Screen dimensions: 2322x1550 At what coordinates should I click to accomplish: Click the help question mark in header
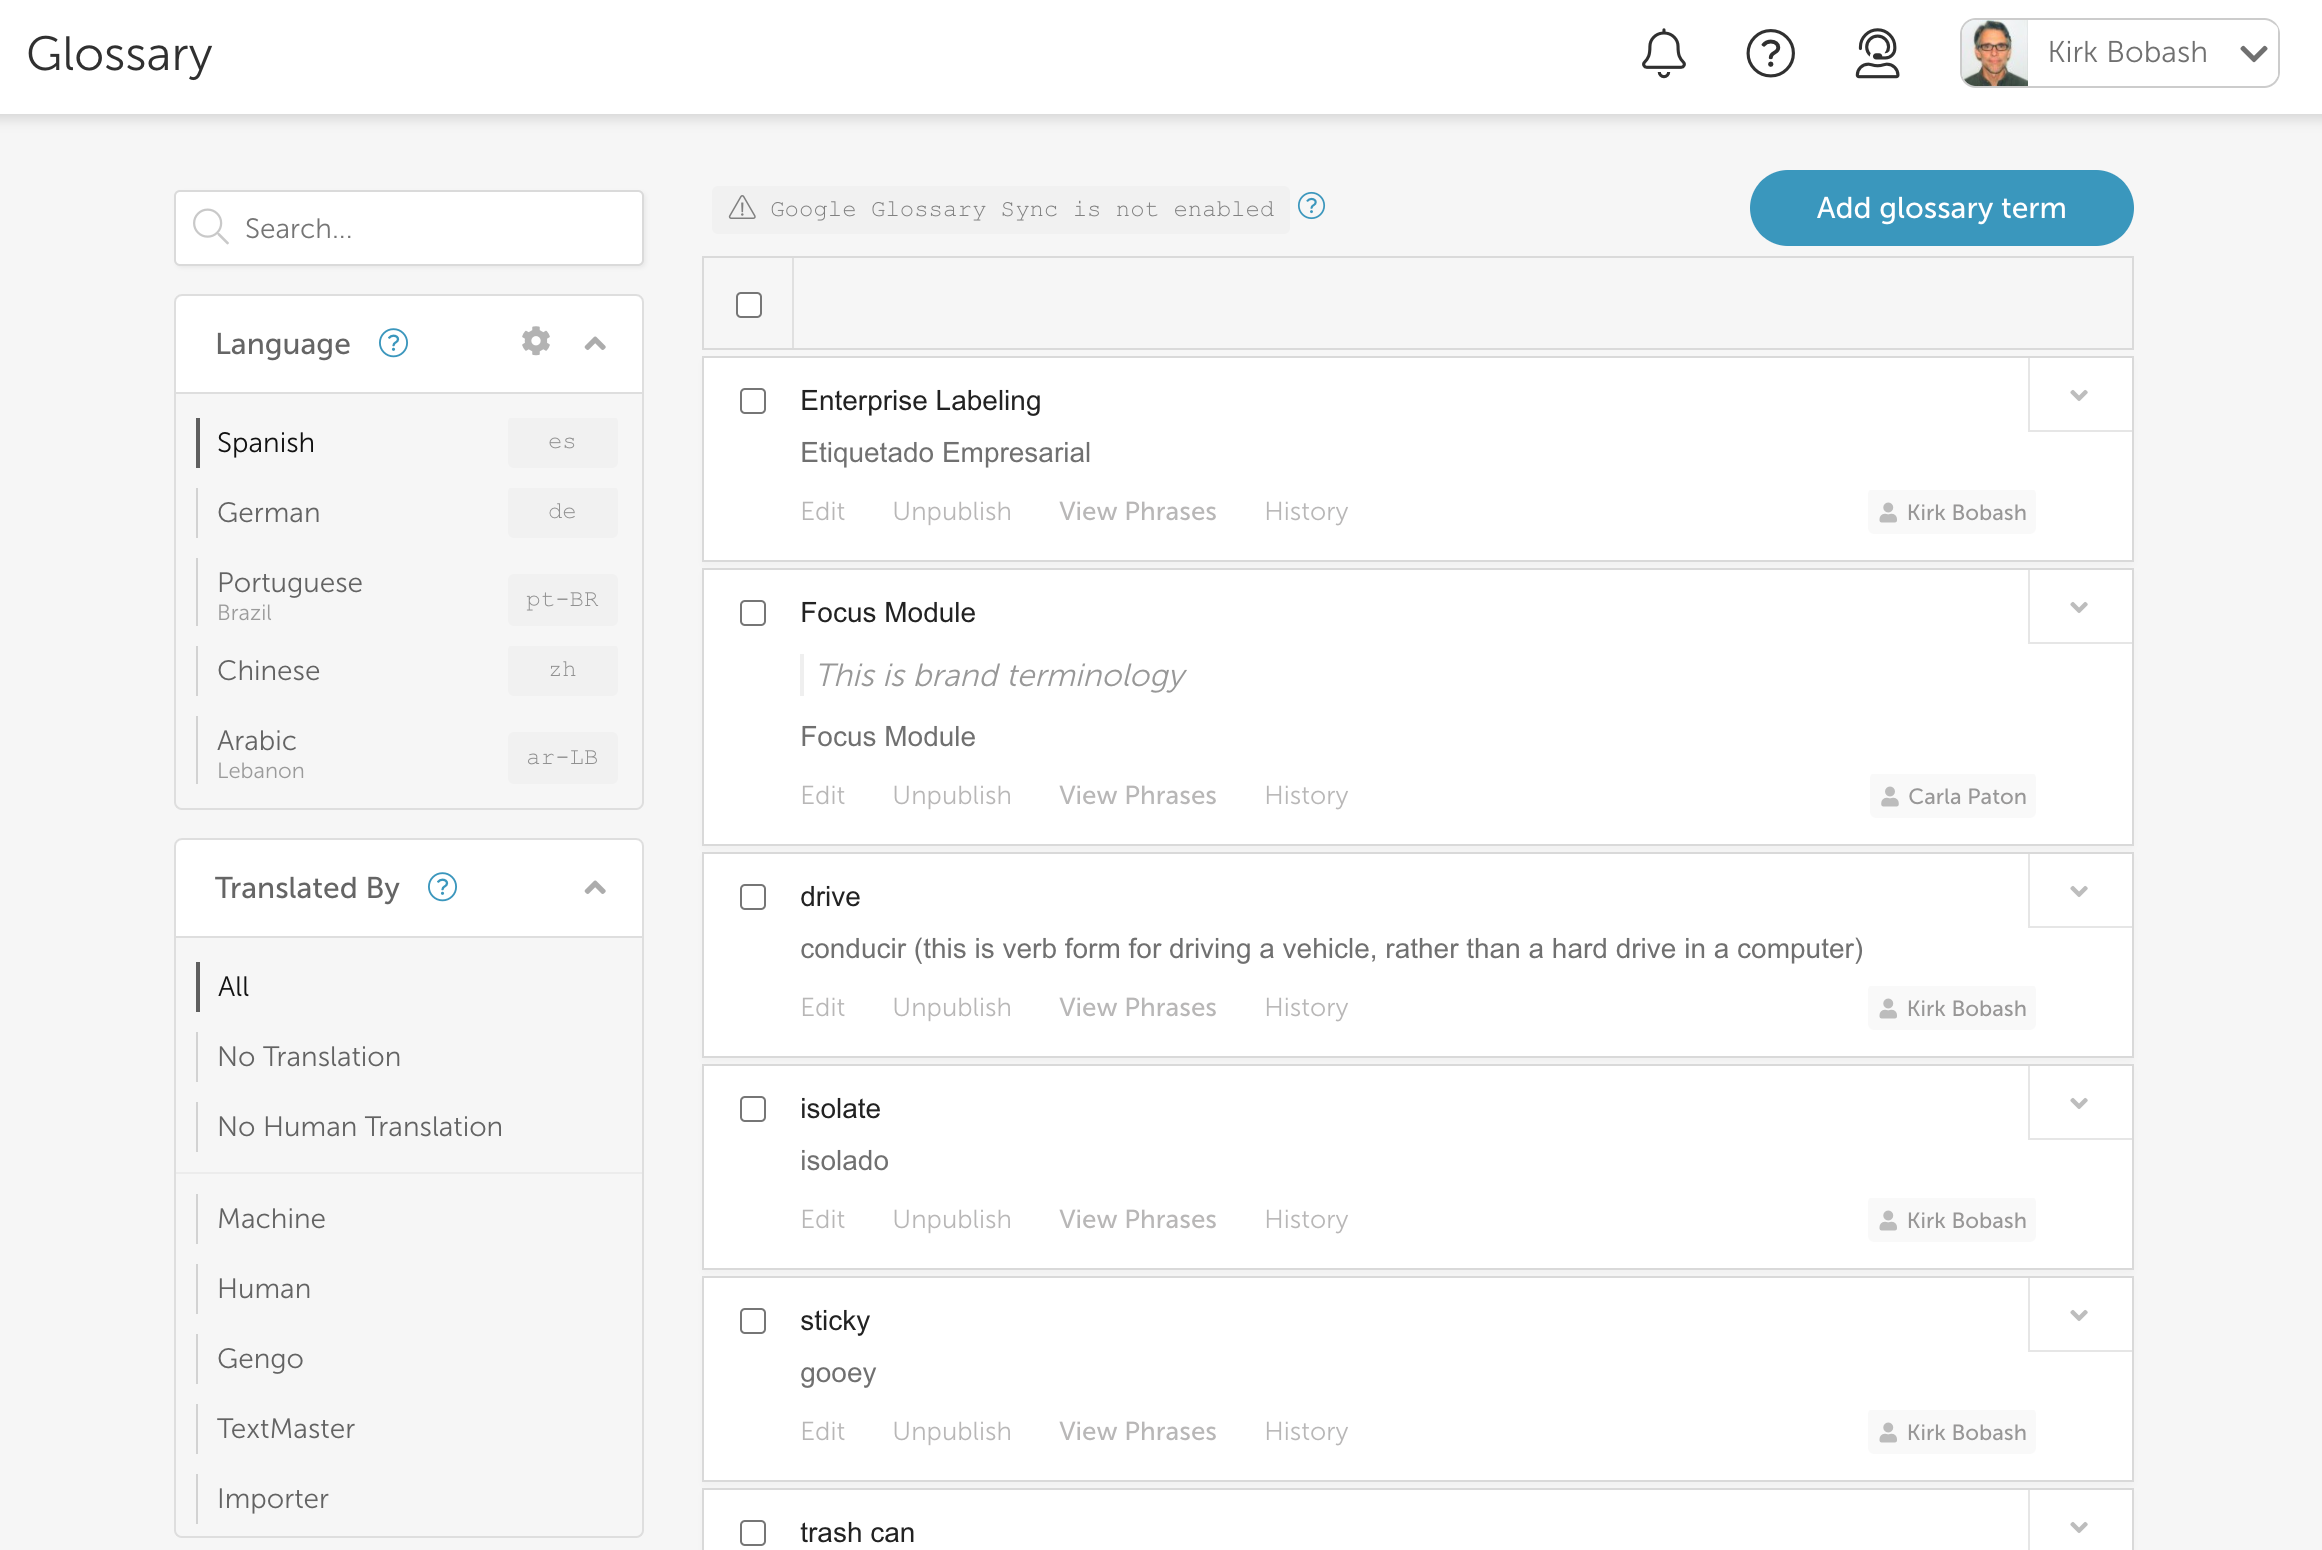pos(1770,53)
